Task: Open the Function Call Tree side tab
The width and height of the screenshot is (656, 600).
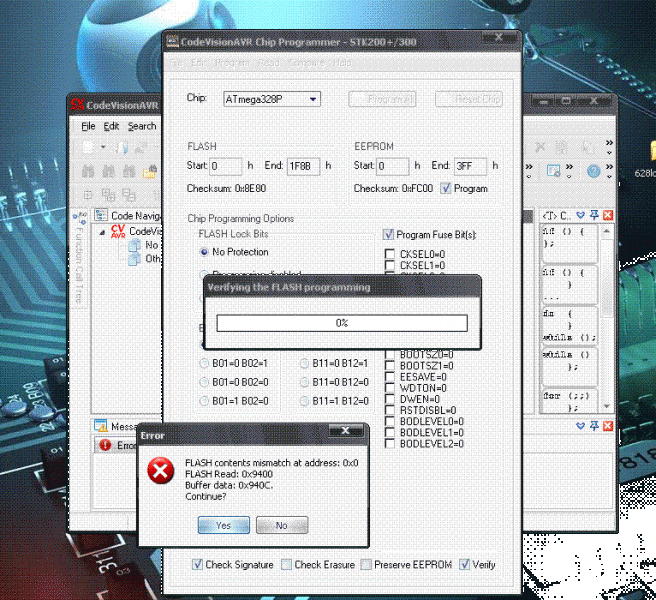Action: 79,259
